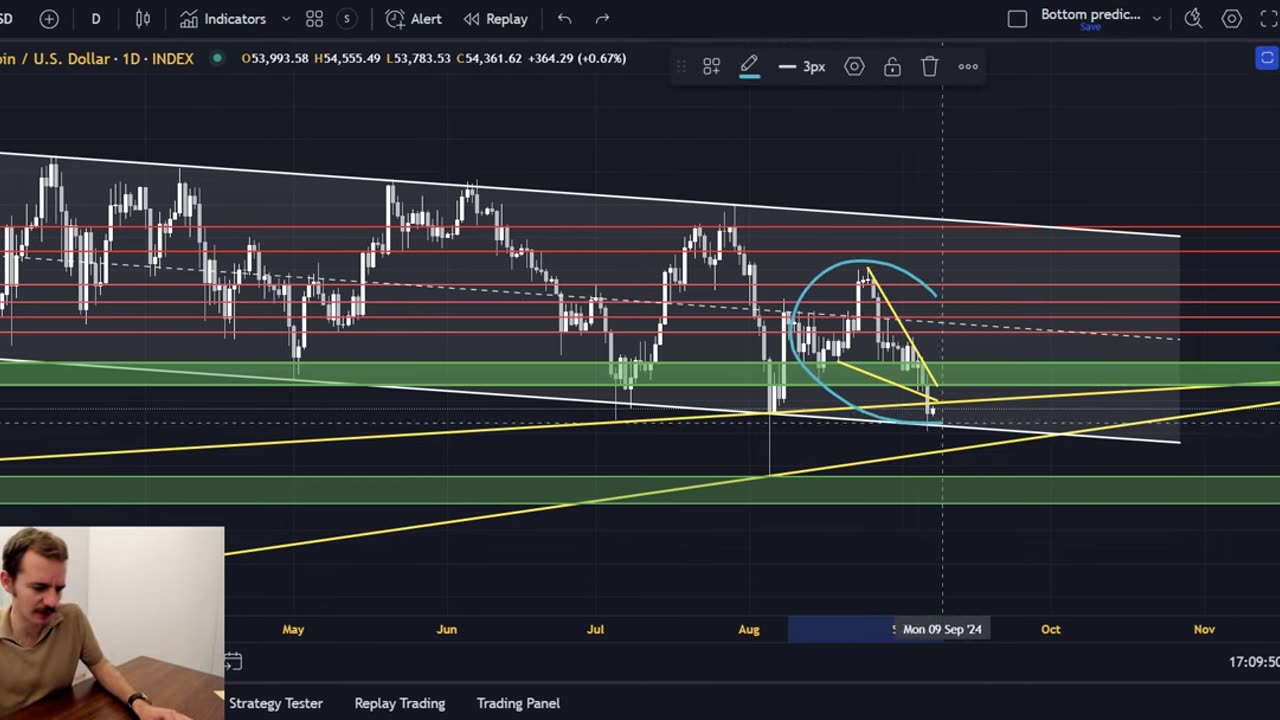Create a new Alert
Screen dimensions: 1280x720
(414, 19)
